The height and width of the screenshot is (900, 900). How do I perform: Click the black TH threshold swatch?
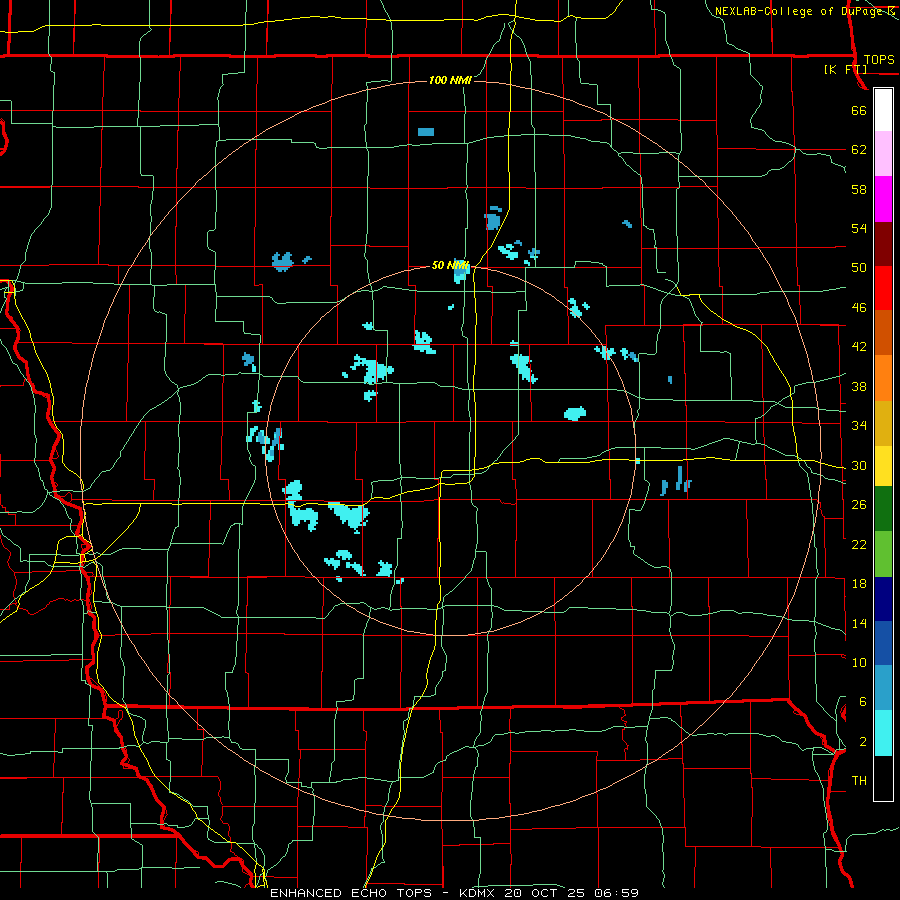point(883,778)
